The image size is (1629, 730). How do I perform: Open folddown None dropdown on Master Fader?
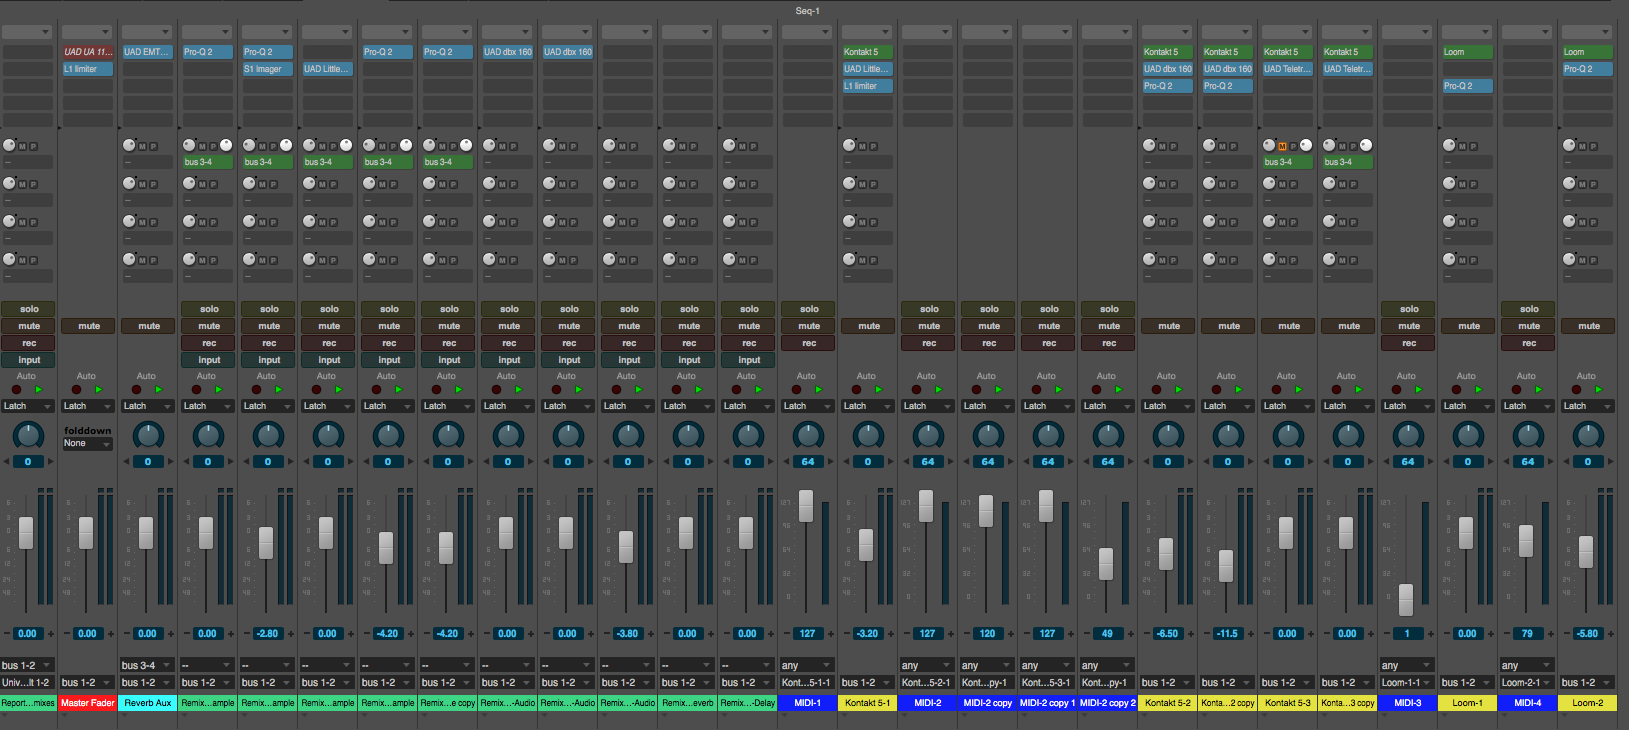pyautogui.click(x=87, y=443)
